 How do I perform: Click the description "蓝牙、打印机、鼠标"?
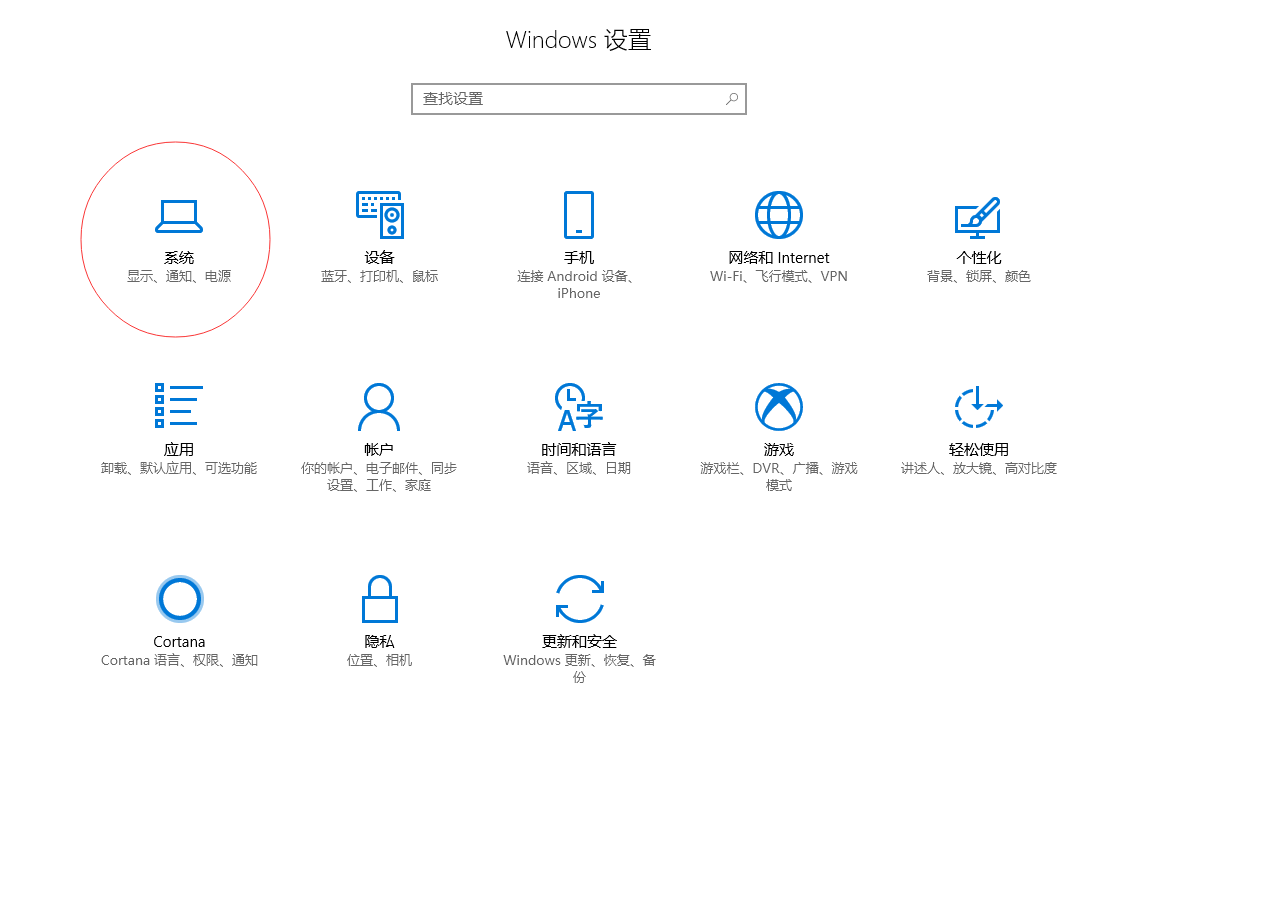click(379, 276)
